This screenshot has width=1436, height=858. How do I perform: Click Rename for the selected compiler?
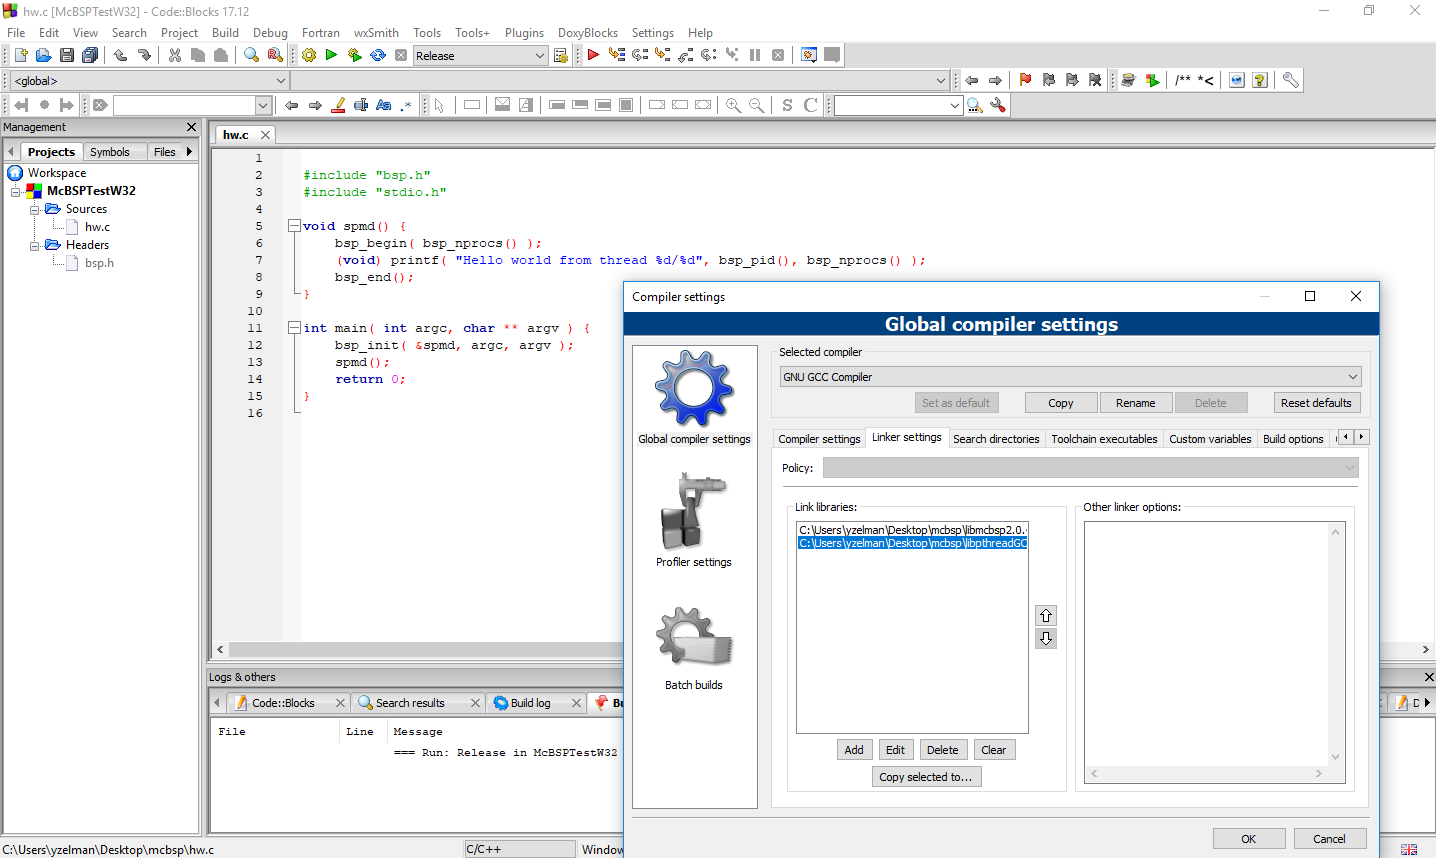[x=1135, y=403]
